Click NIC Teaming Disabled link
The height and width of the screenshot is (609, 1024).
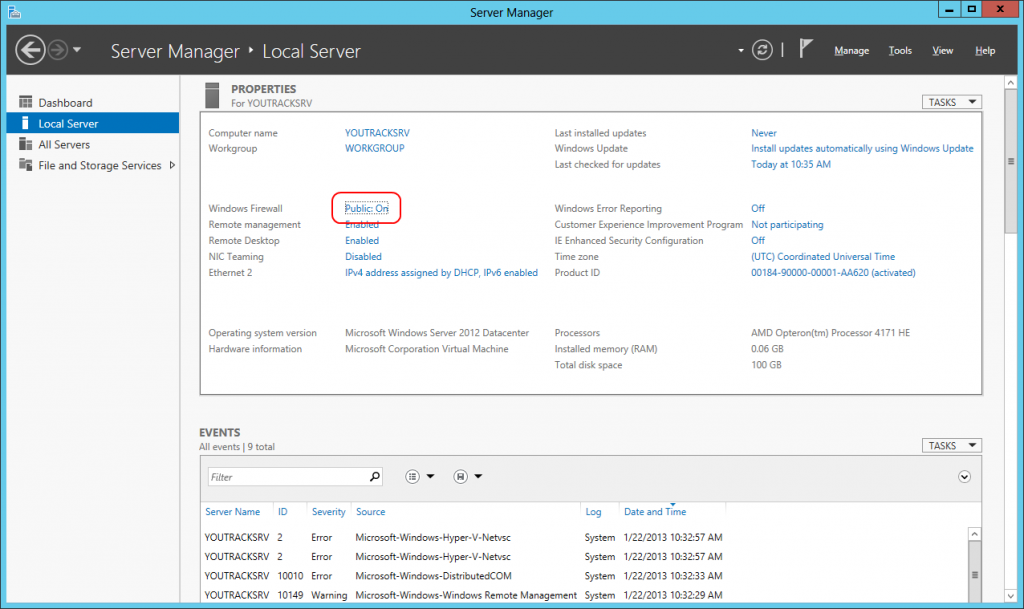(363, 257)
